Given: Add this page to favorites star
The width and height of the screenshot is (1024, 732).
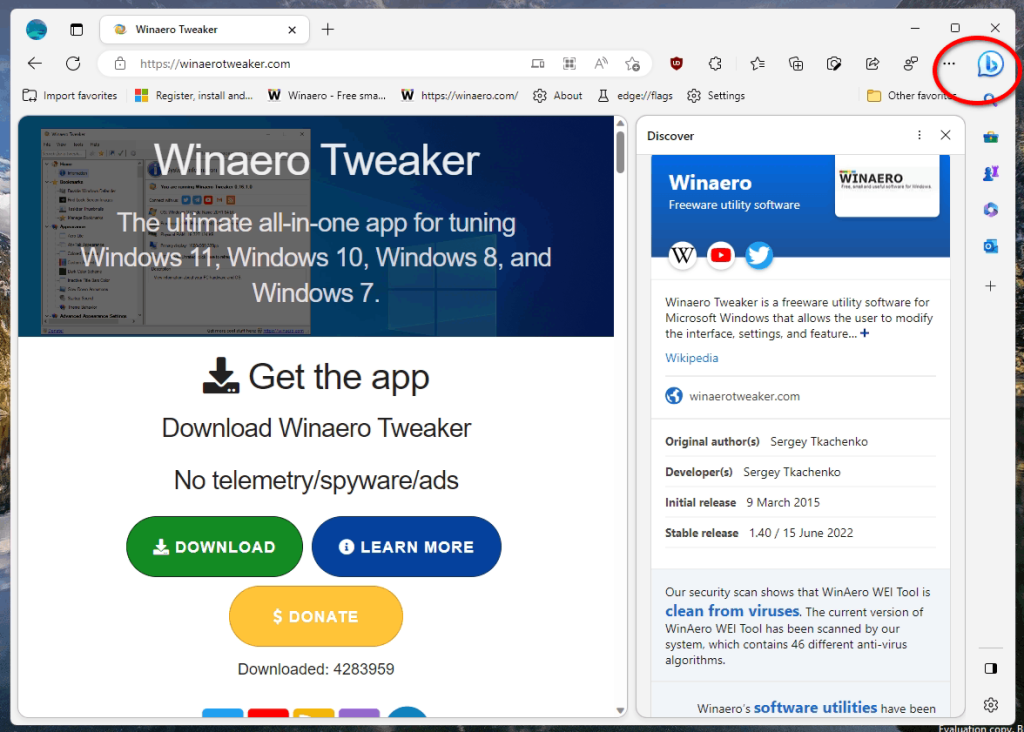Looking at the screenshot, I should [632, 63].
